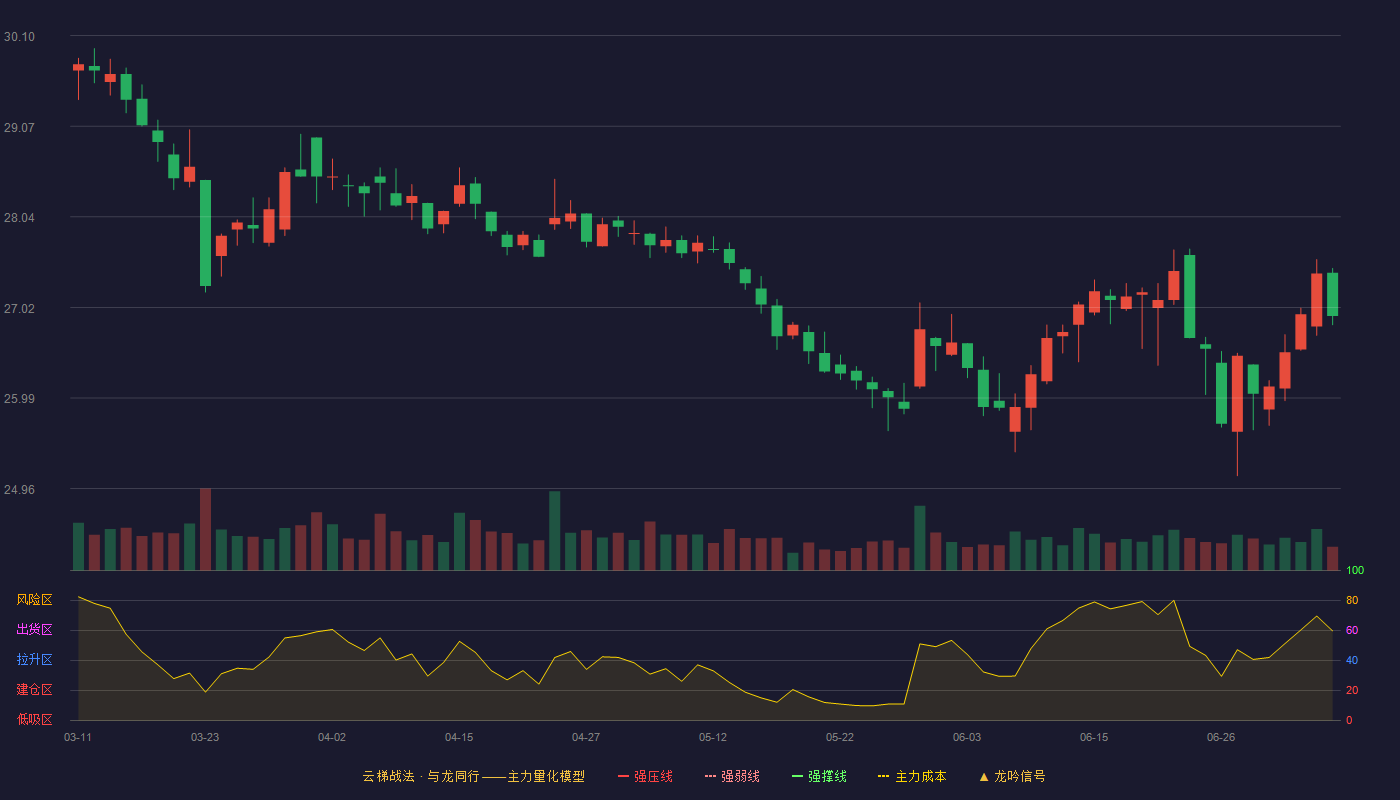1400x800 pixels.
Task: Click the 拉升区 zone label
Action: (x=34, y=660)
